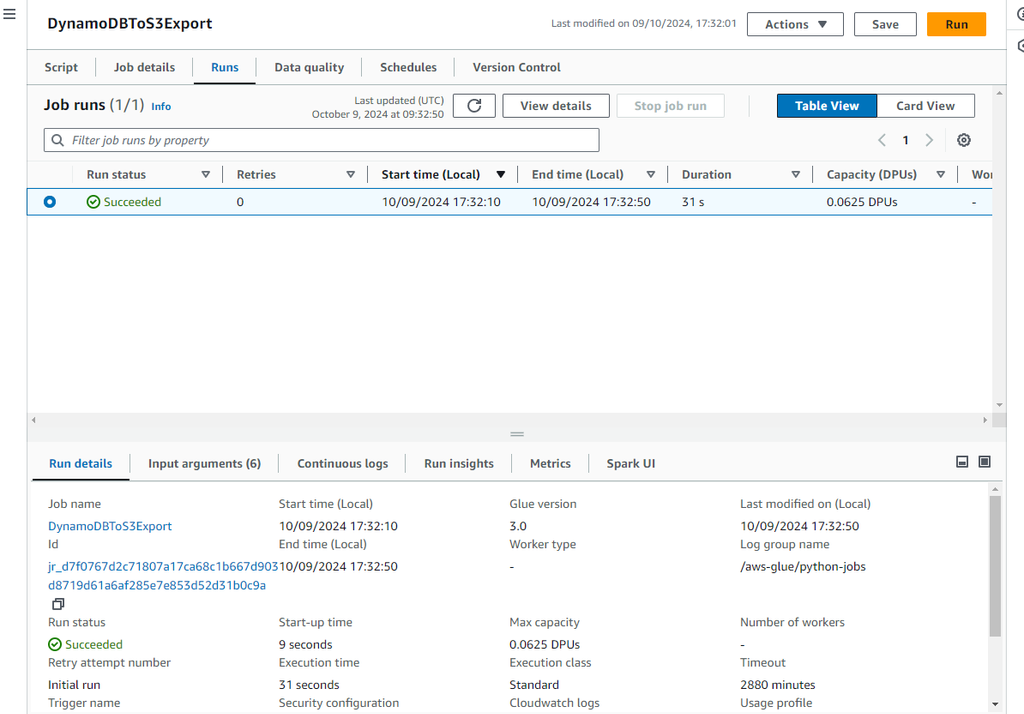Click the orange Run button
The width and height of the screenshot is (1024, 714).
[956, 24]
